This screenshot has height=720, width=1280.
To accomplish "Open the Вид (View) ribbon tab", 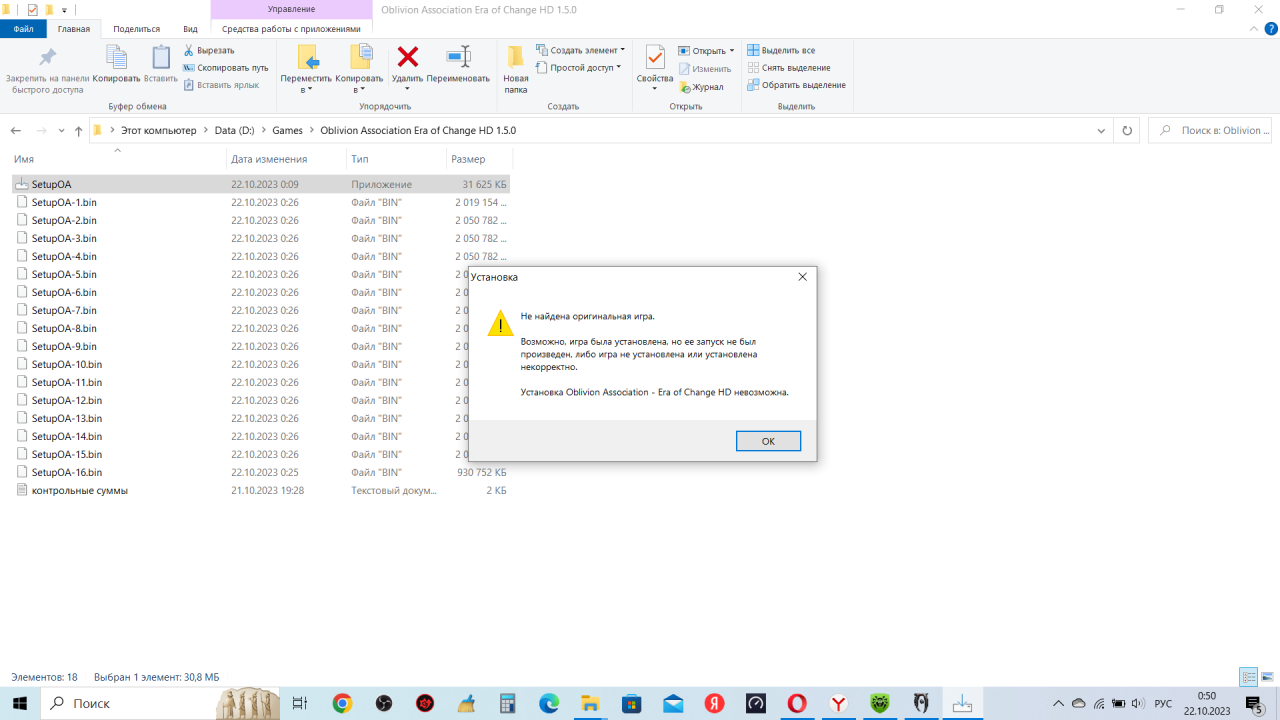I will coord(190,29).
